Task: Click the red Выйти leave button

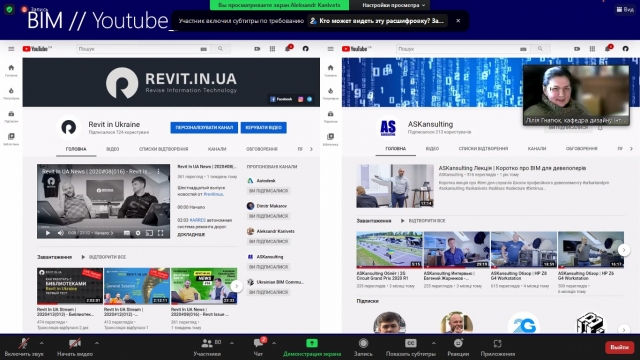Action: click(x=619, y=347)
